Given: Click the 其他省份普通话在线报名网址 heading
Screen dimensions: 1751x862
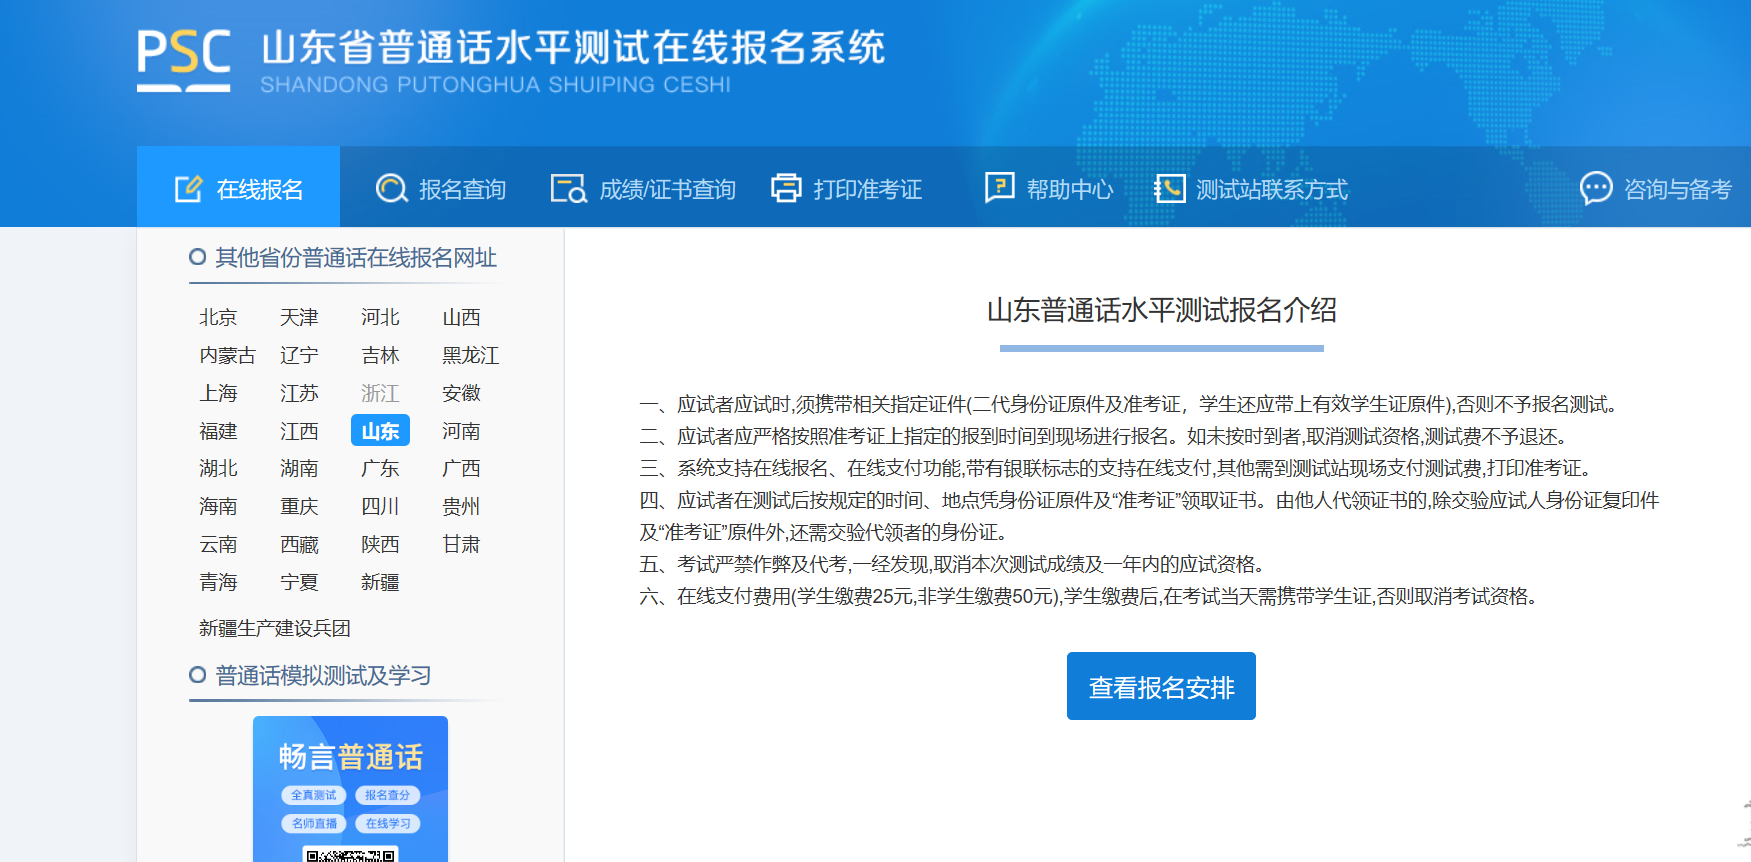Looking at the screenshot, I should [x=356, y=258].
